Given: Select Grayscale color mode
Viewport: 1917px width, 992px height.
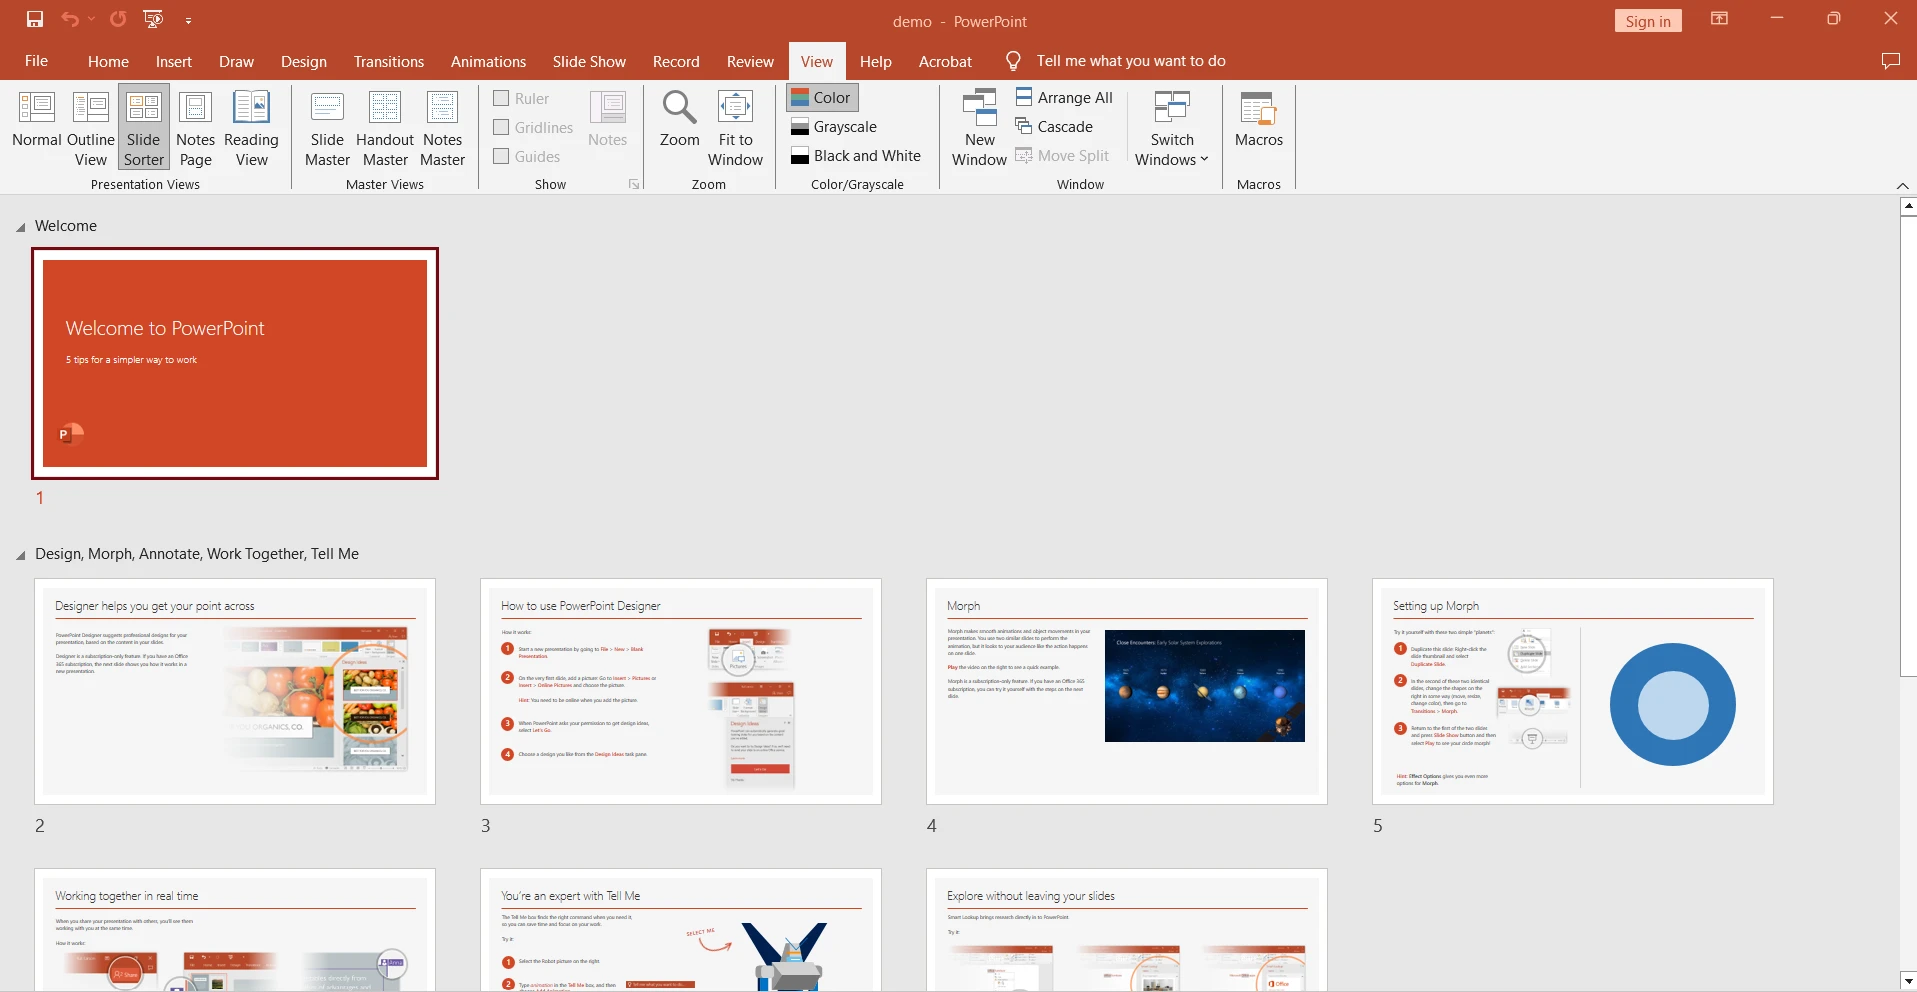Looking at the screenshot, I should pos(834,127).
